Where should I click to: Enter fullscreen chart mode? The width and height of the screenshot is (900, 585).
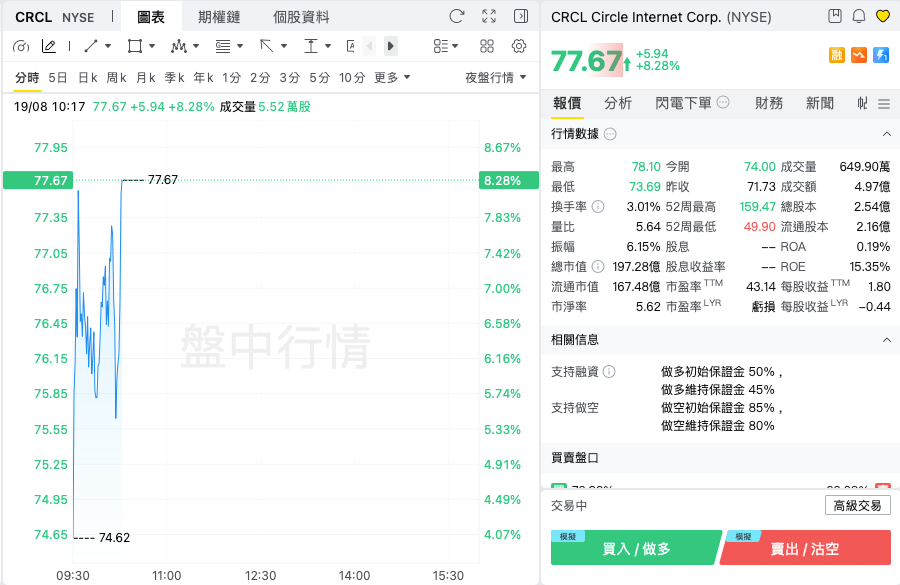tap(488, 16)
